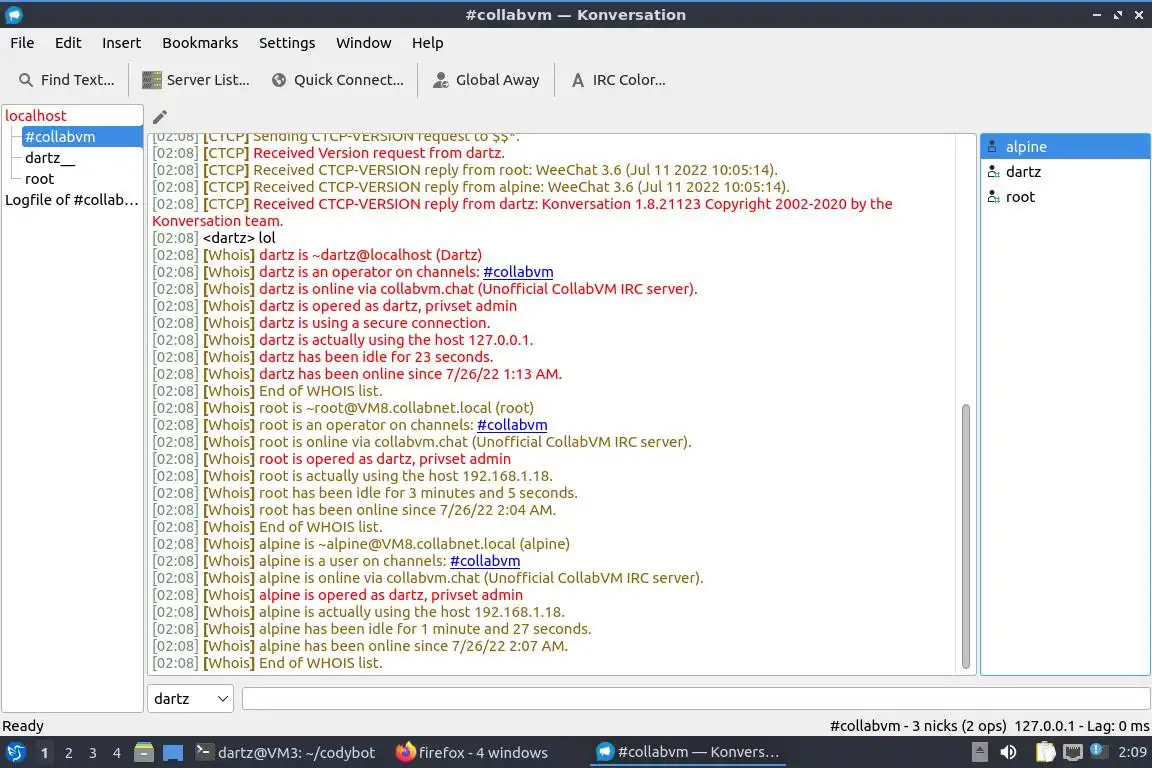Open #collabvm link in root whois line
1152x768 pixels.
(x=512, y=425)
